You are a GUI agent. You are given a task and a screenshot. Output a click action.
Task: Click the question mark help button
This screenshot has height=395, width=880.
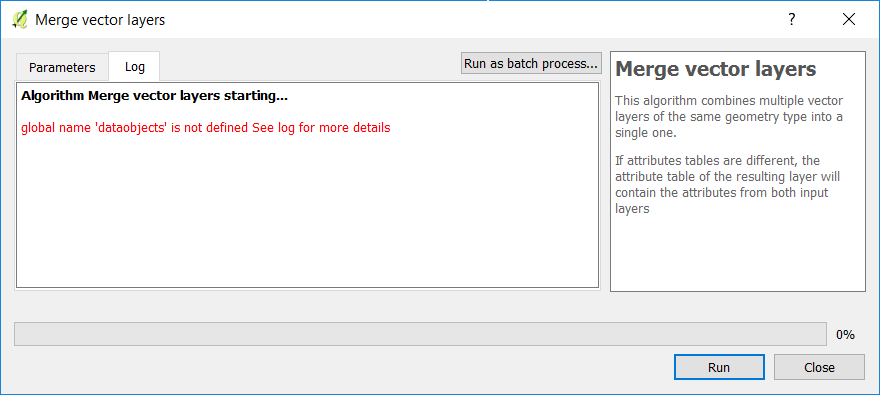[791, 20]
